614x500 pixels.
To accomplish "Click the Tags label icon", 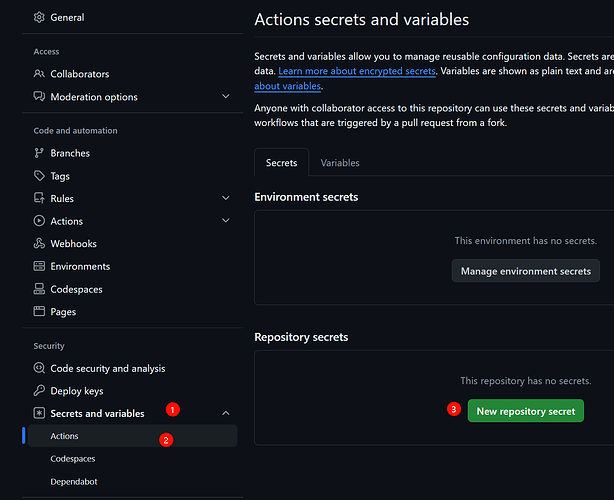I will [39, 176].
